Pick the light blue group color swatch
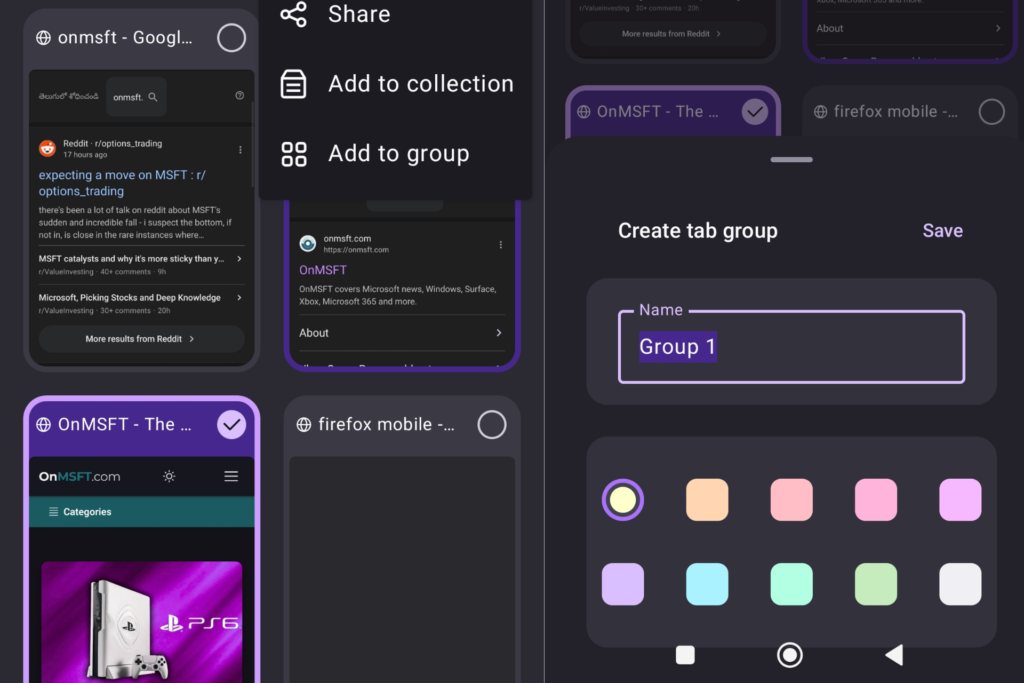Image resolution: width=1024 pixels, height=683 pixels. point(707,584)
